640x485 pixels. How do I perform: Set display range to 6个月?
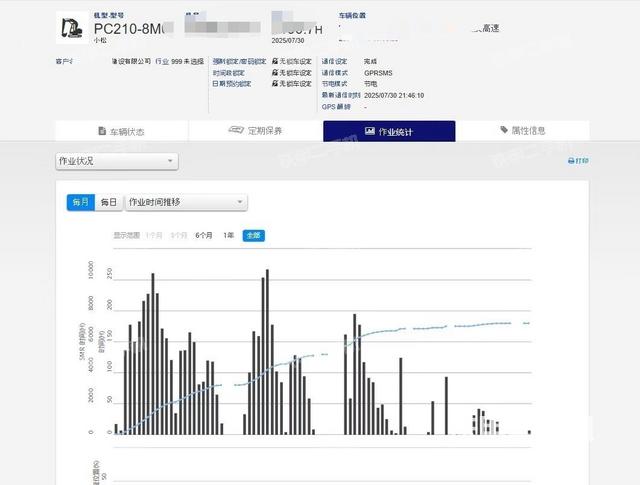[x=203, y=235]
